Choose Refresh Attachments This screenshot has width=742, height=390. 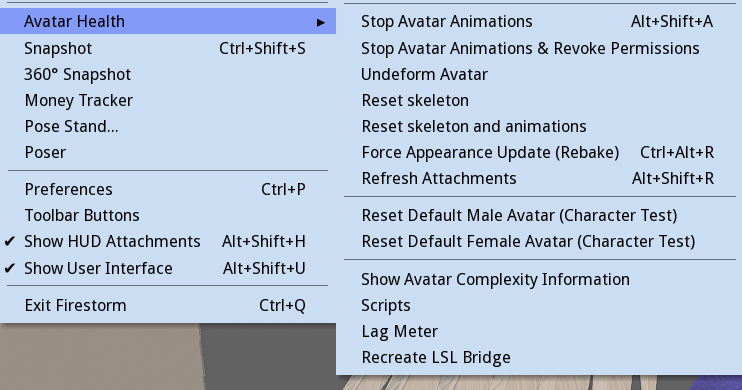coord(539,178)
